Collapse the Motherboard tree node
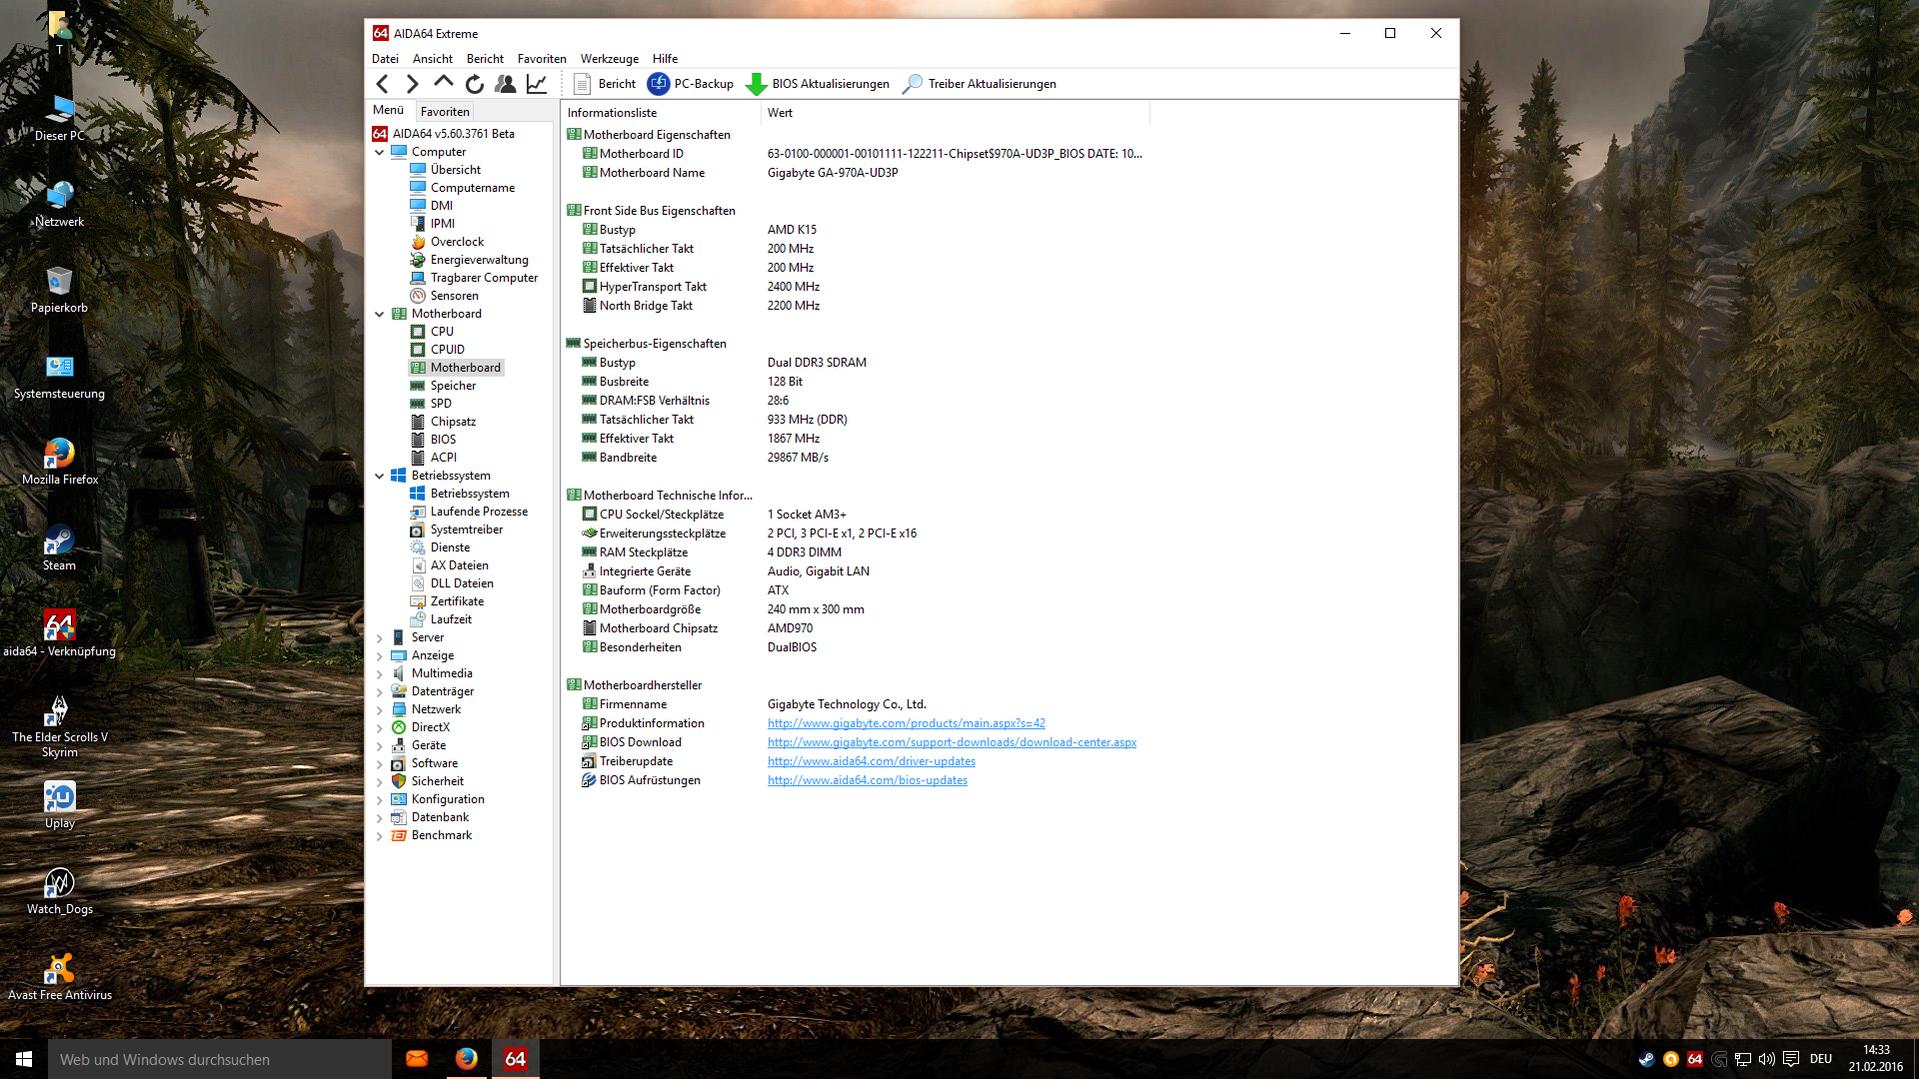 pyautogui.click(x=380, y=314)
